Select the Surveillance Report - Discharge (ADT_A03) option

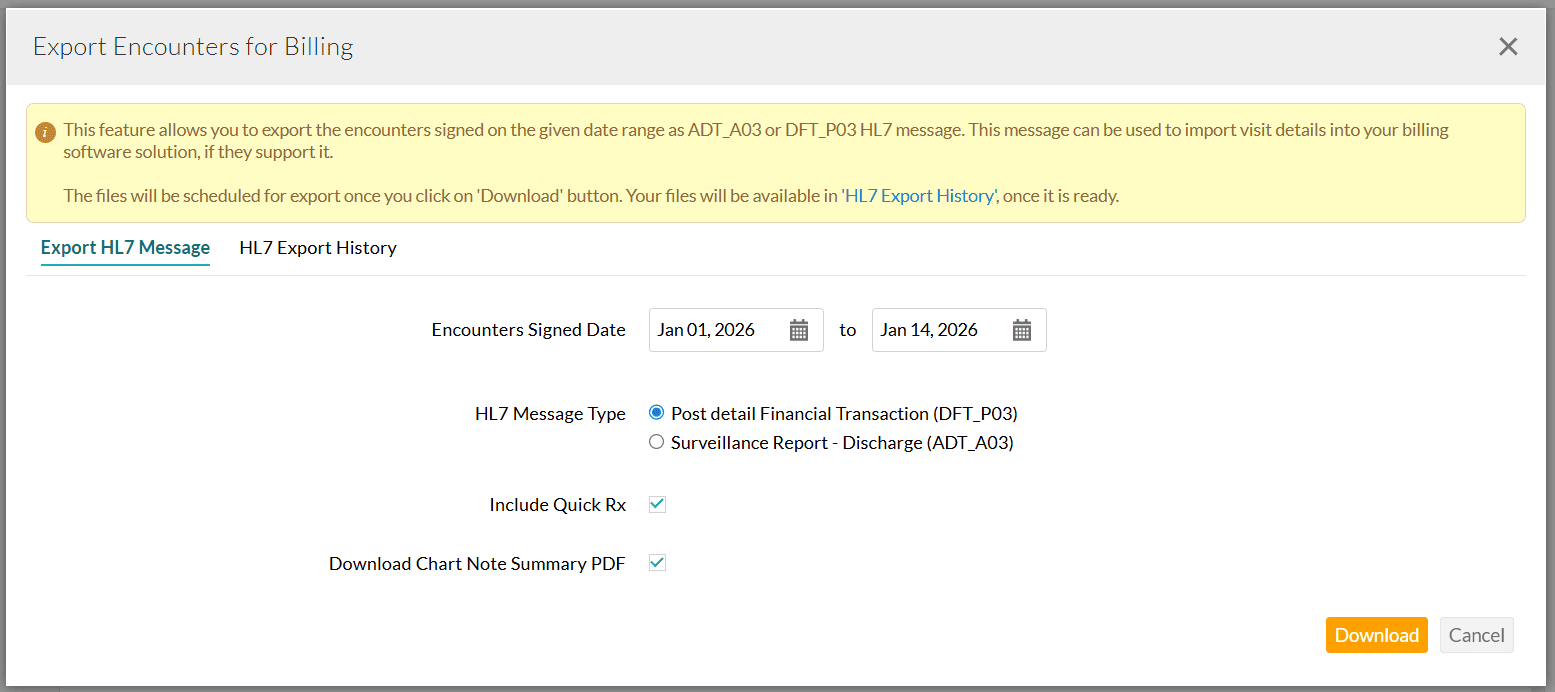click(x=657, y=441)
